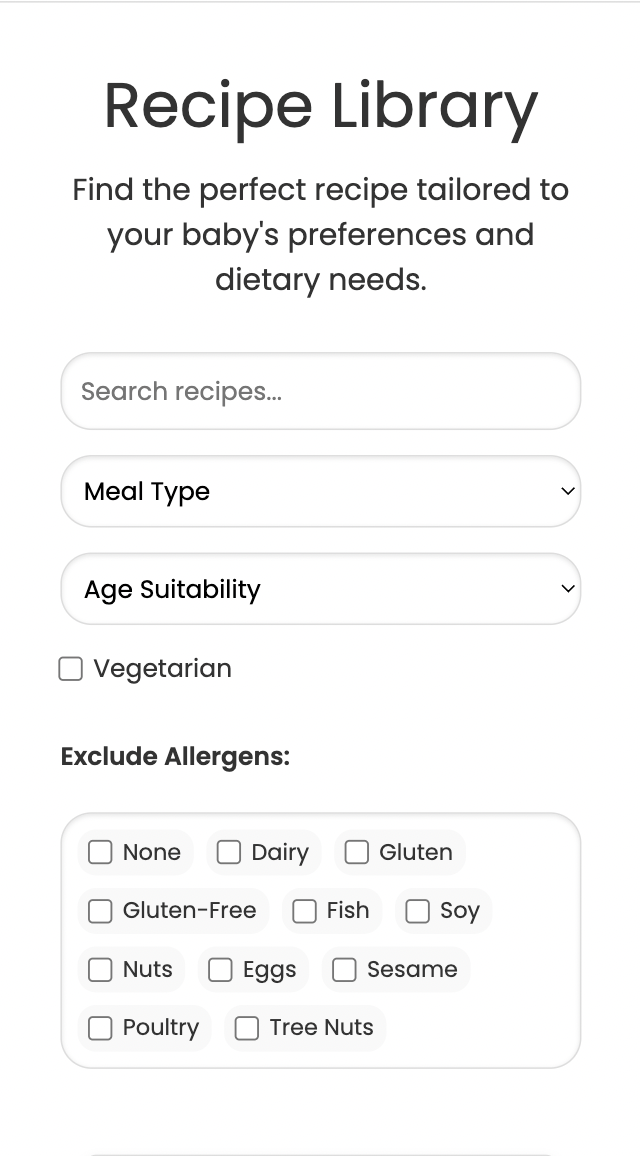
Task: Exclude Gluten allergen
Action: coord(357,852)
